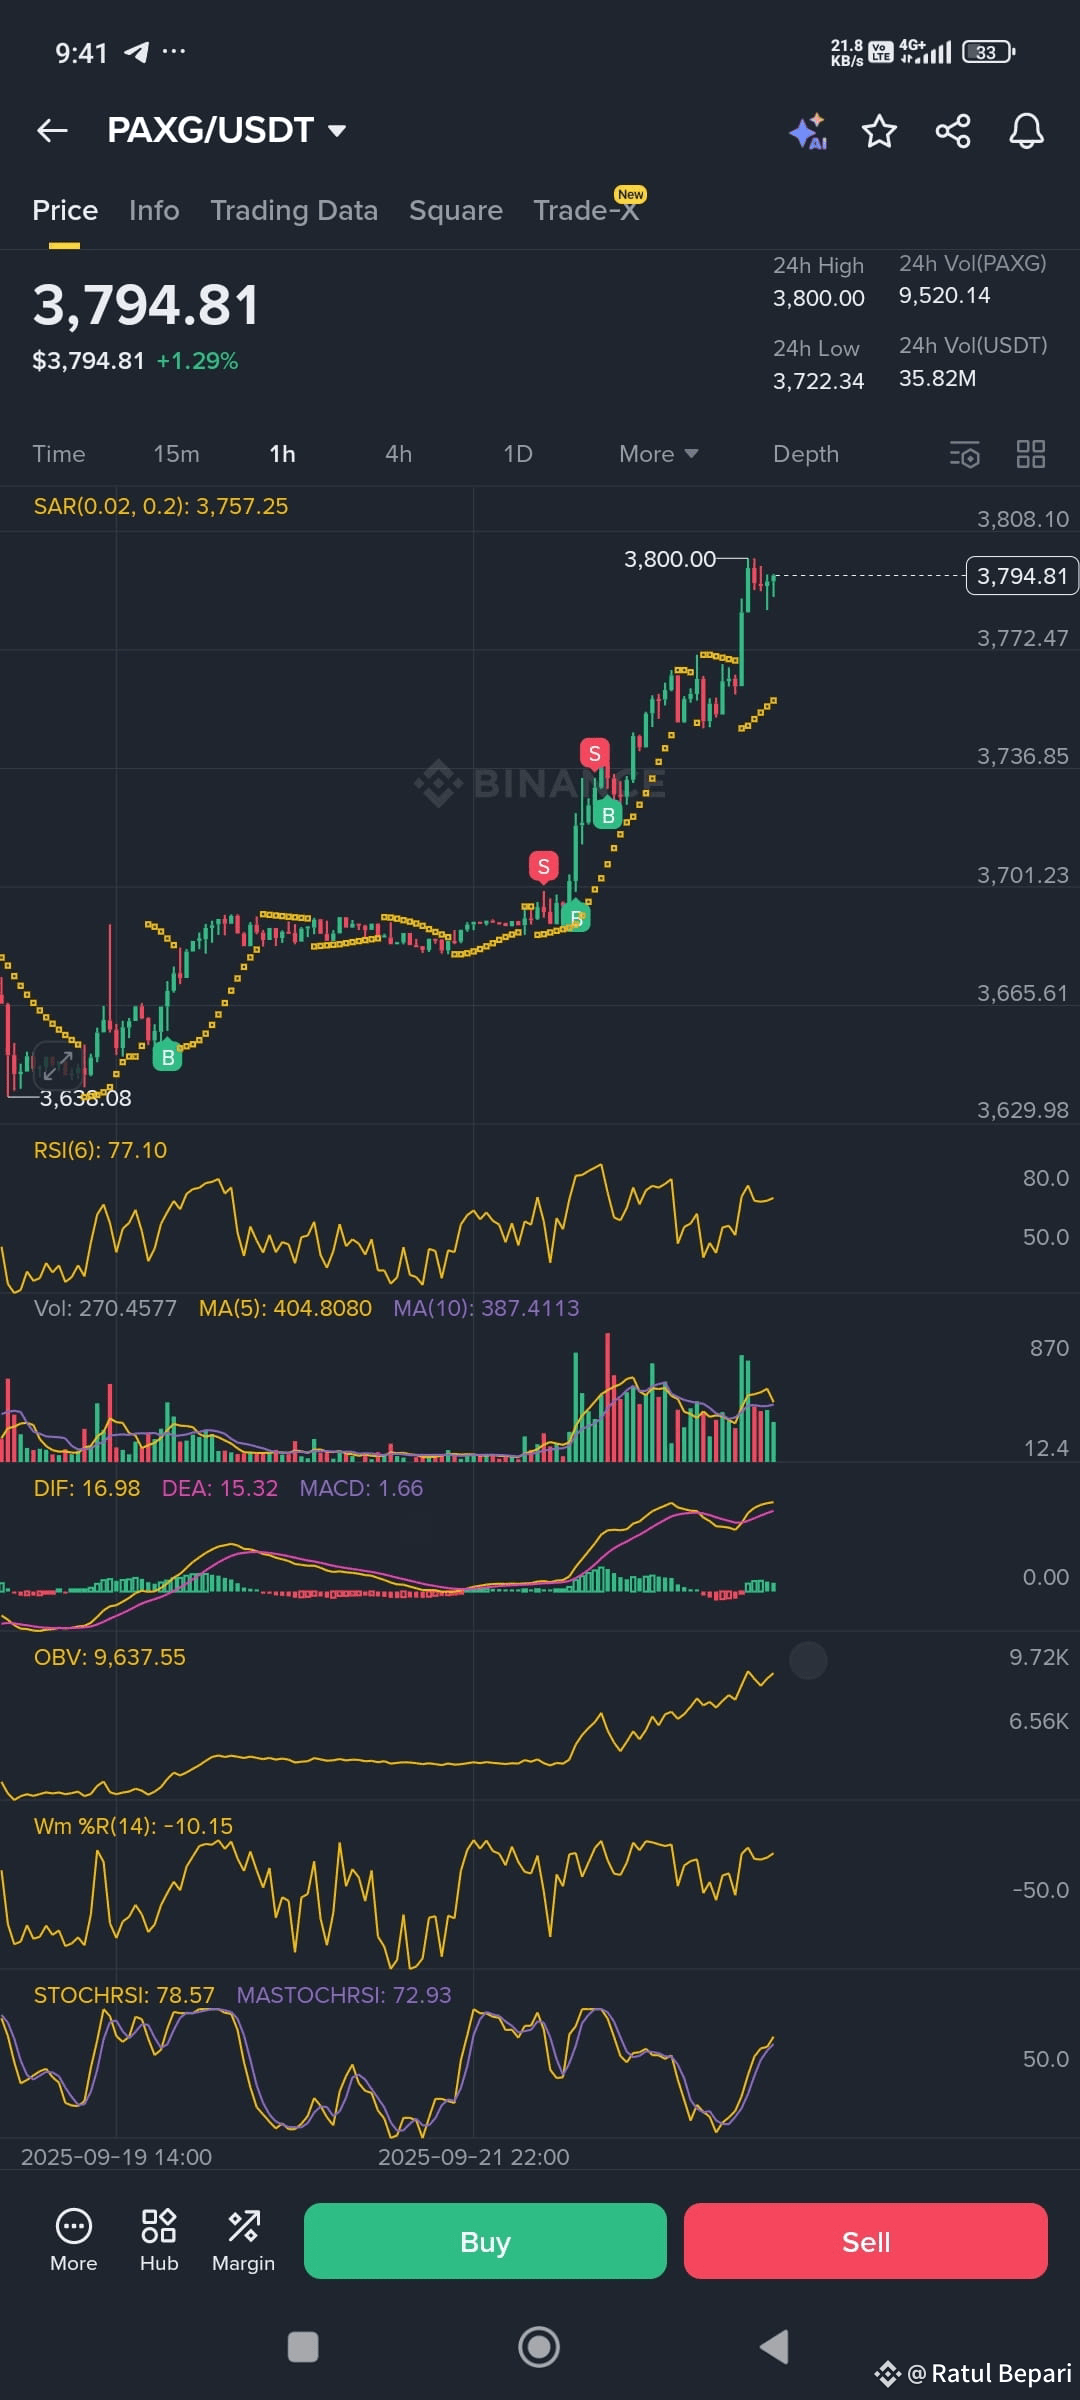The image size is (1080, 2400).
Task: Open the AI analysis sparkle icon
Action: [x=808, y=131]
